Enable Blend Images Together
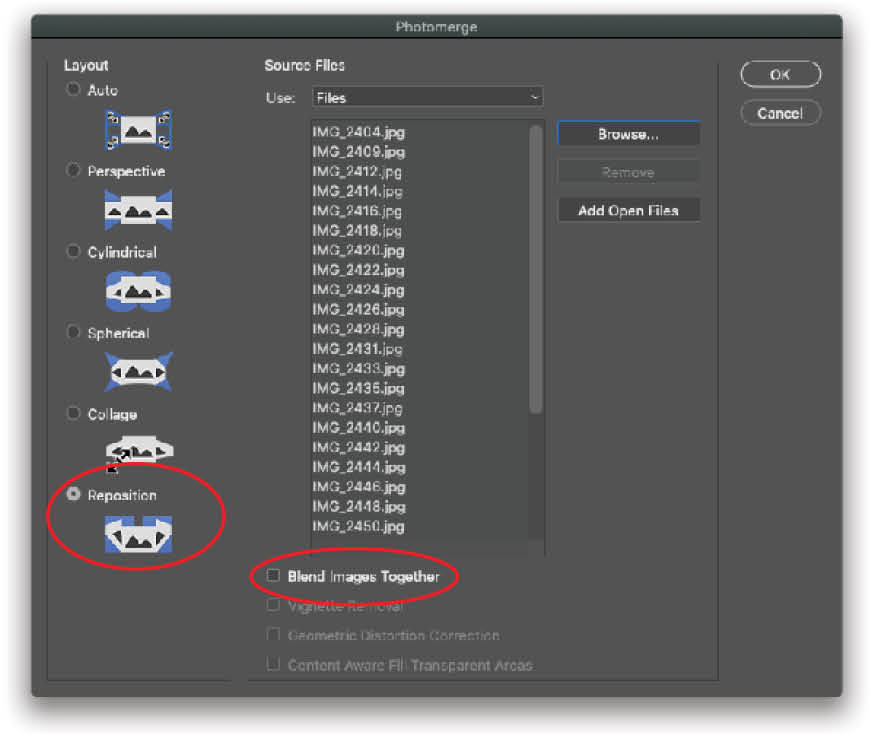This screenshot has width=870, height=736. tap(273, 576)
